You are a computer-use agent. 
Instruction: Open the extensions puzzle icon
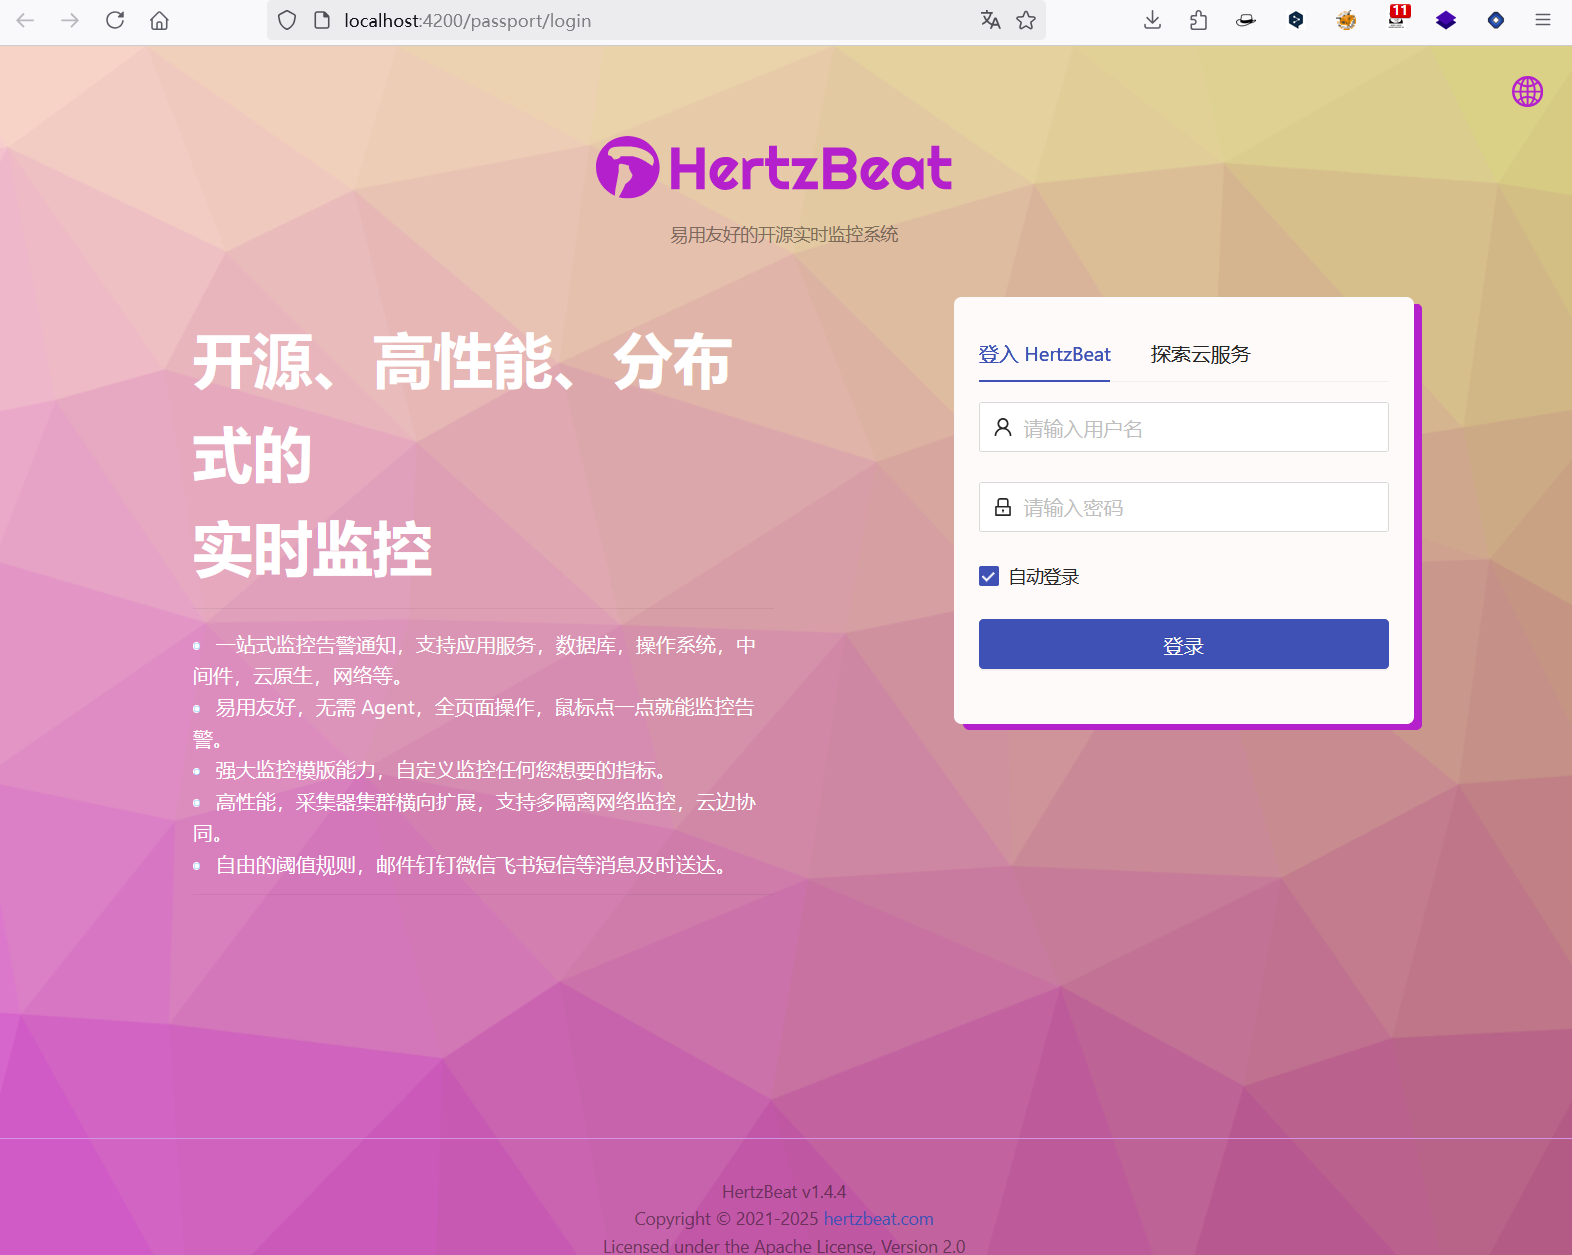pos(1198,20)
